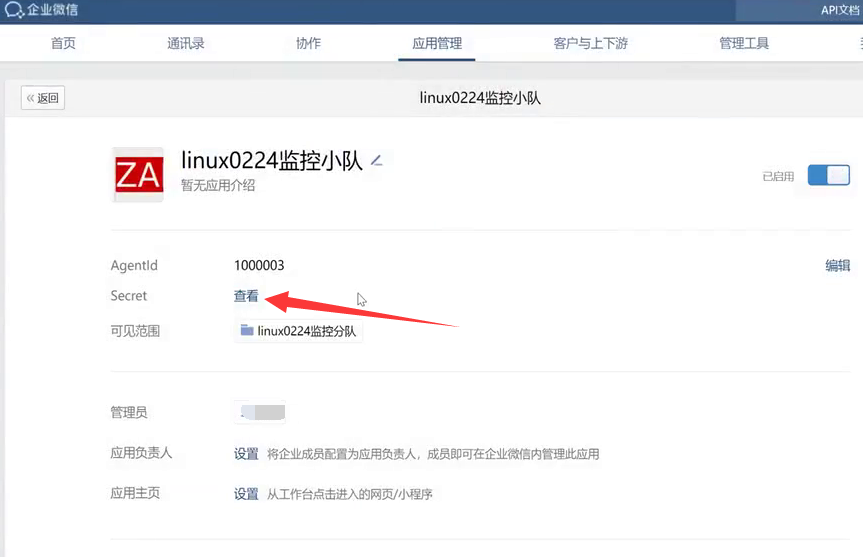Click 设置 for 应用主页
Image resolution: width=863 pixels, height=557 pixels.
tap(246, 494)
